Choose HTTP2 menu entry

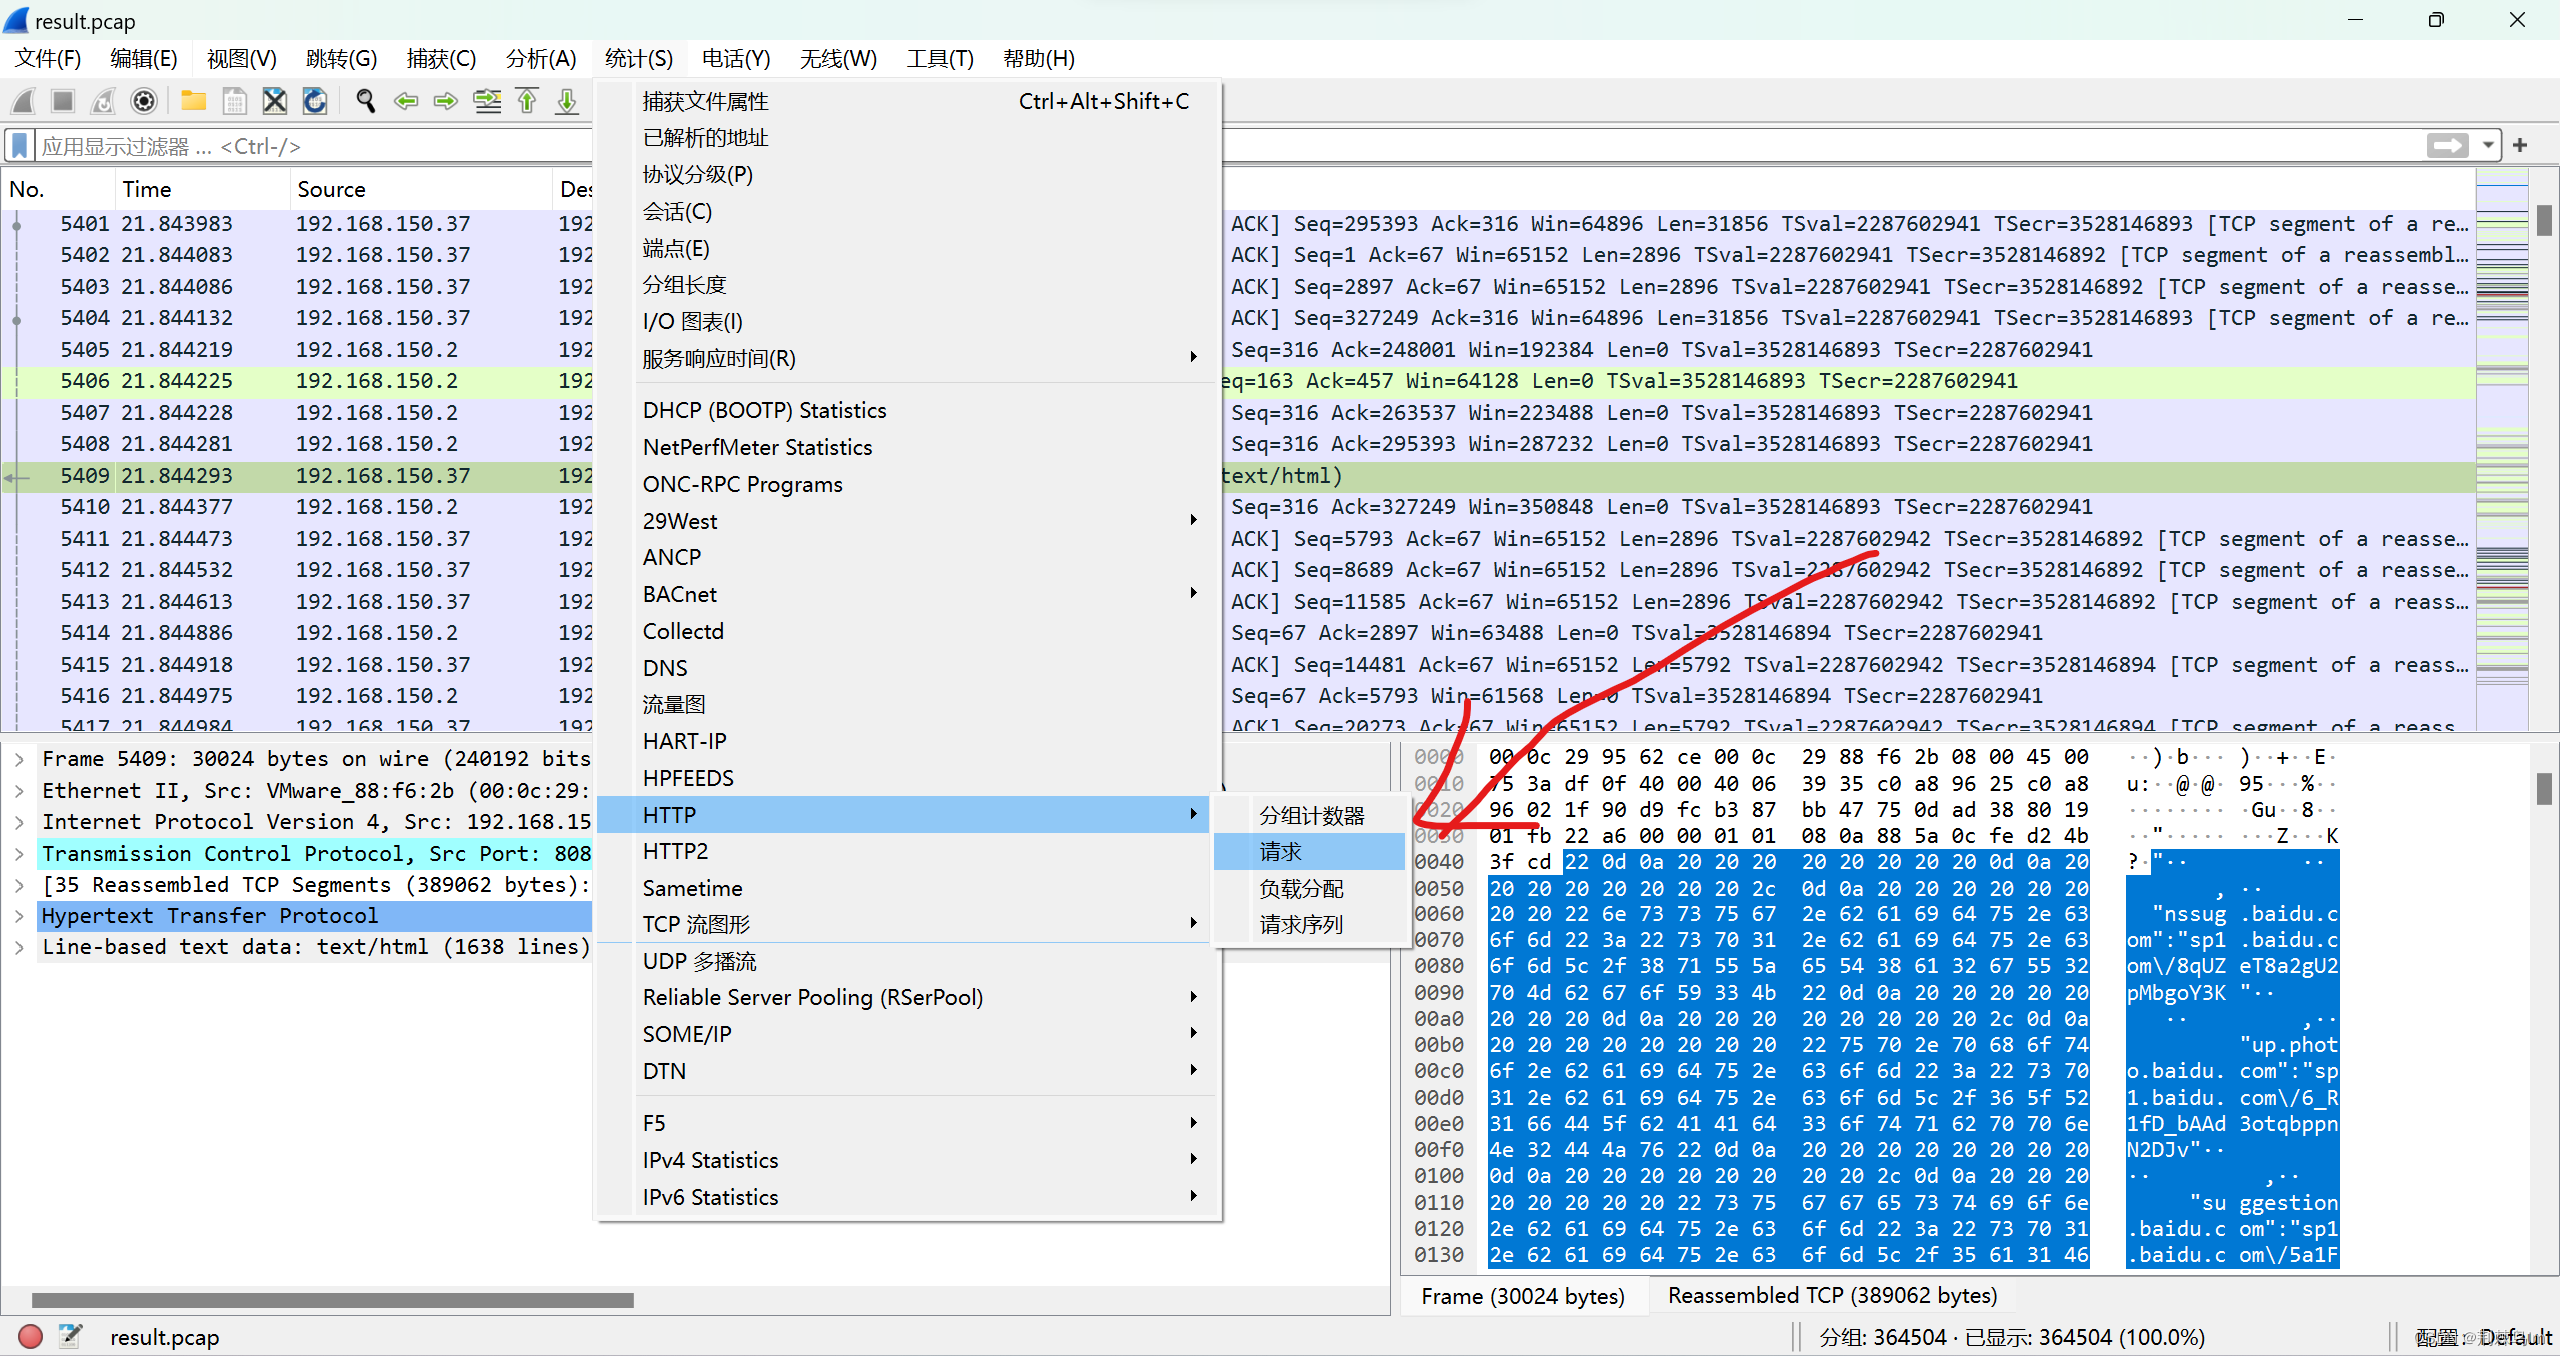908,851
